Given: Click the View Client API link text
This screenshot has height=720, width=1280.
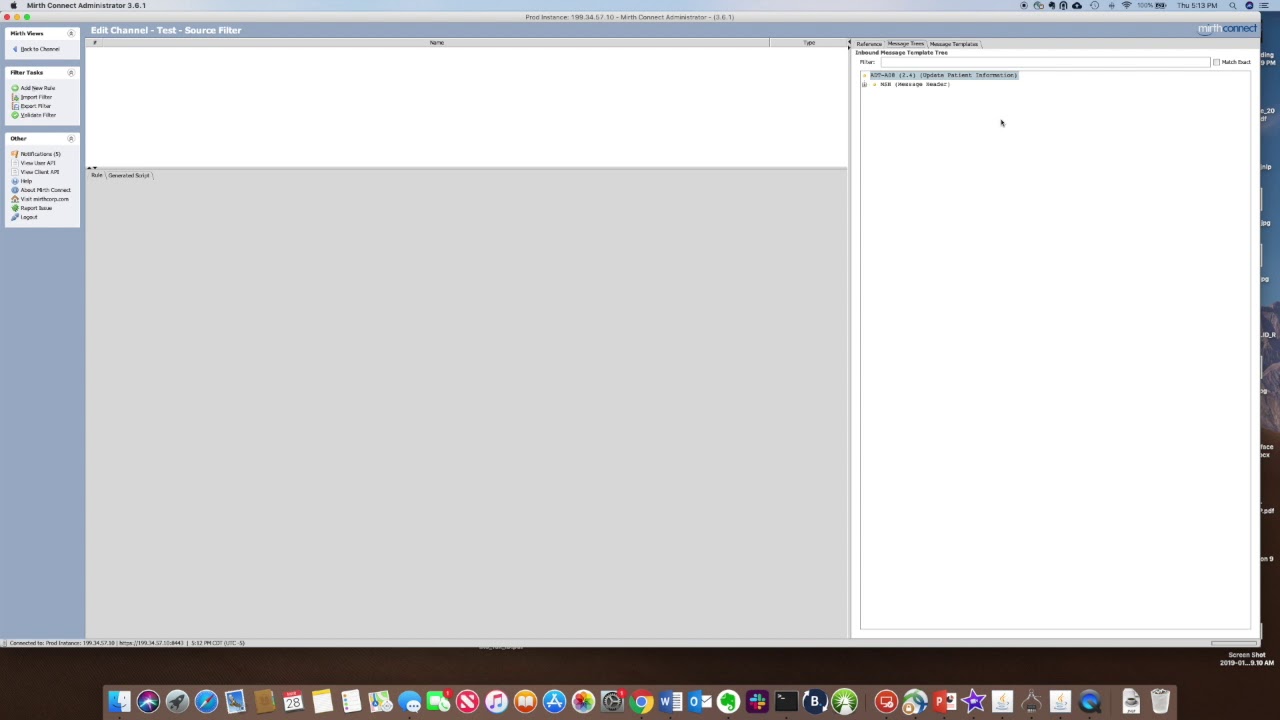Looking at the screenshot, I should pos(40,172).
